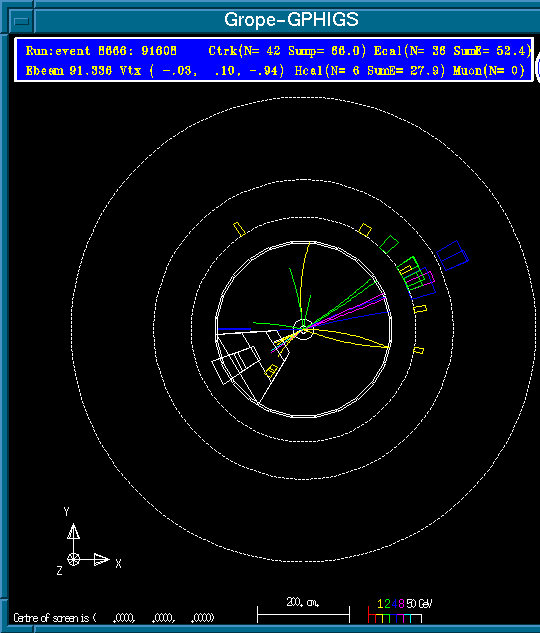Select the yellow hit inside the white wedge
This screenshot has width=540, height=633.
pos(271,371)
